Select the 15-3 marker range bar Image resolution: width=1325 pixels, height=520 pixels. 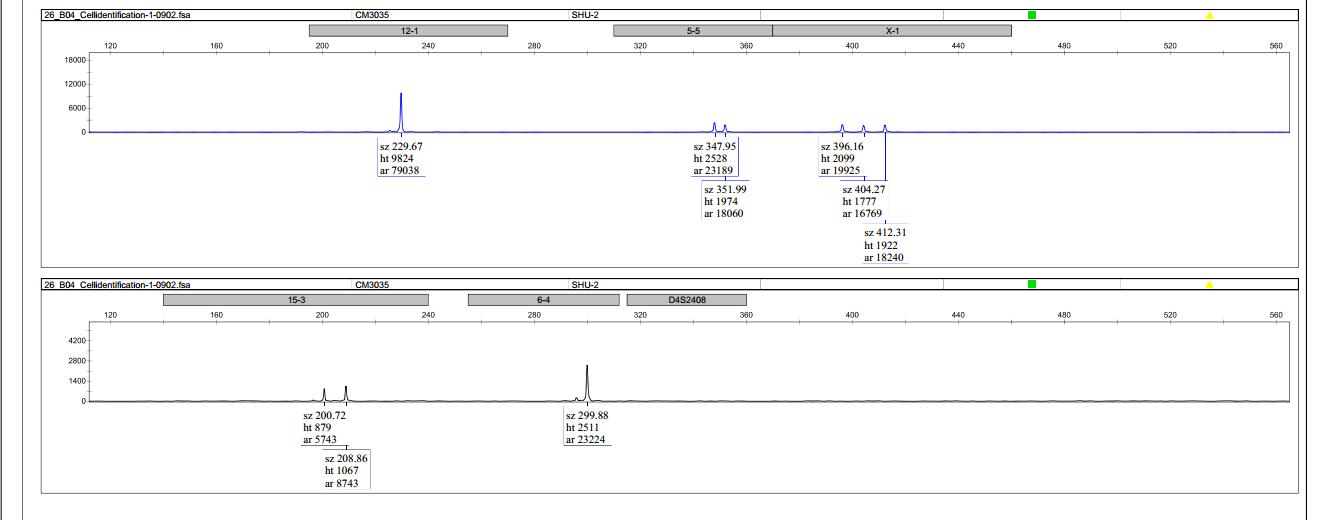(x=296, y=300)
